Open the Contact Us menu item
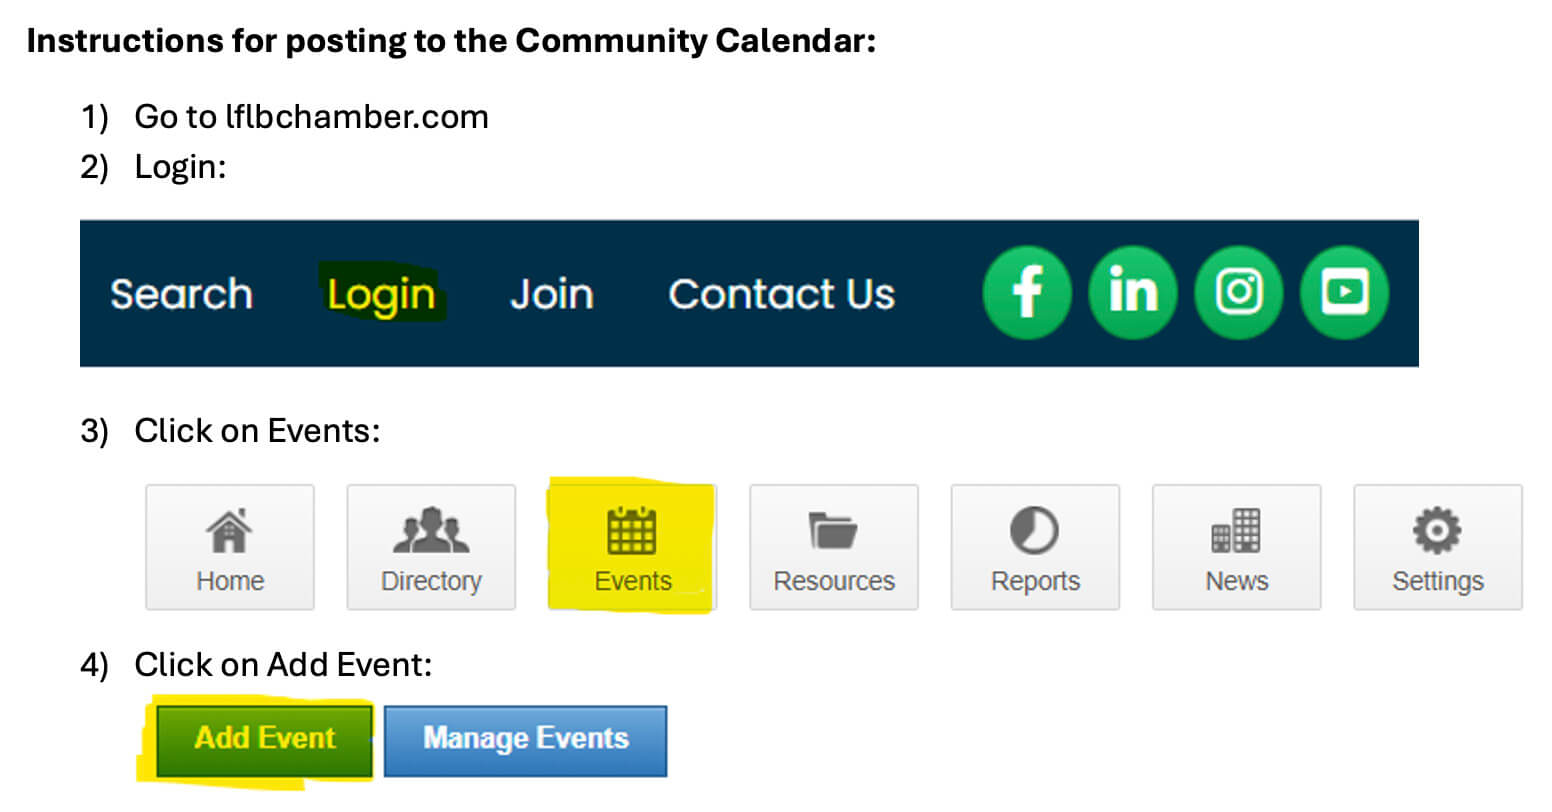The height and width of the screenshot is (812, 1552). point(781,294)
